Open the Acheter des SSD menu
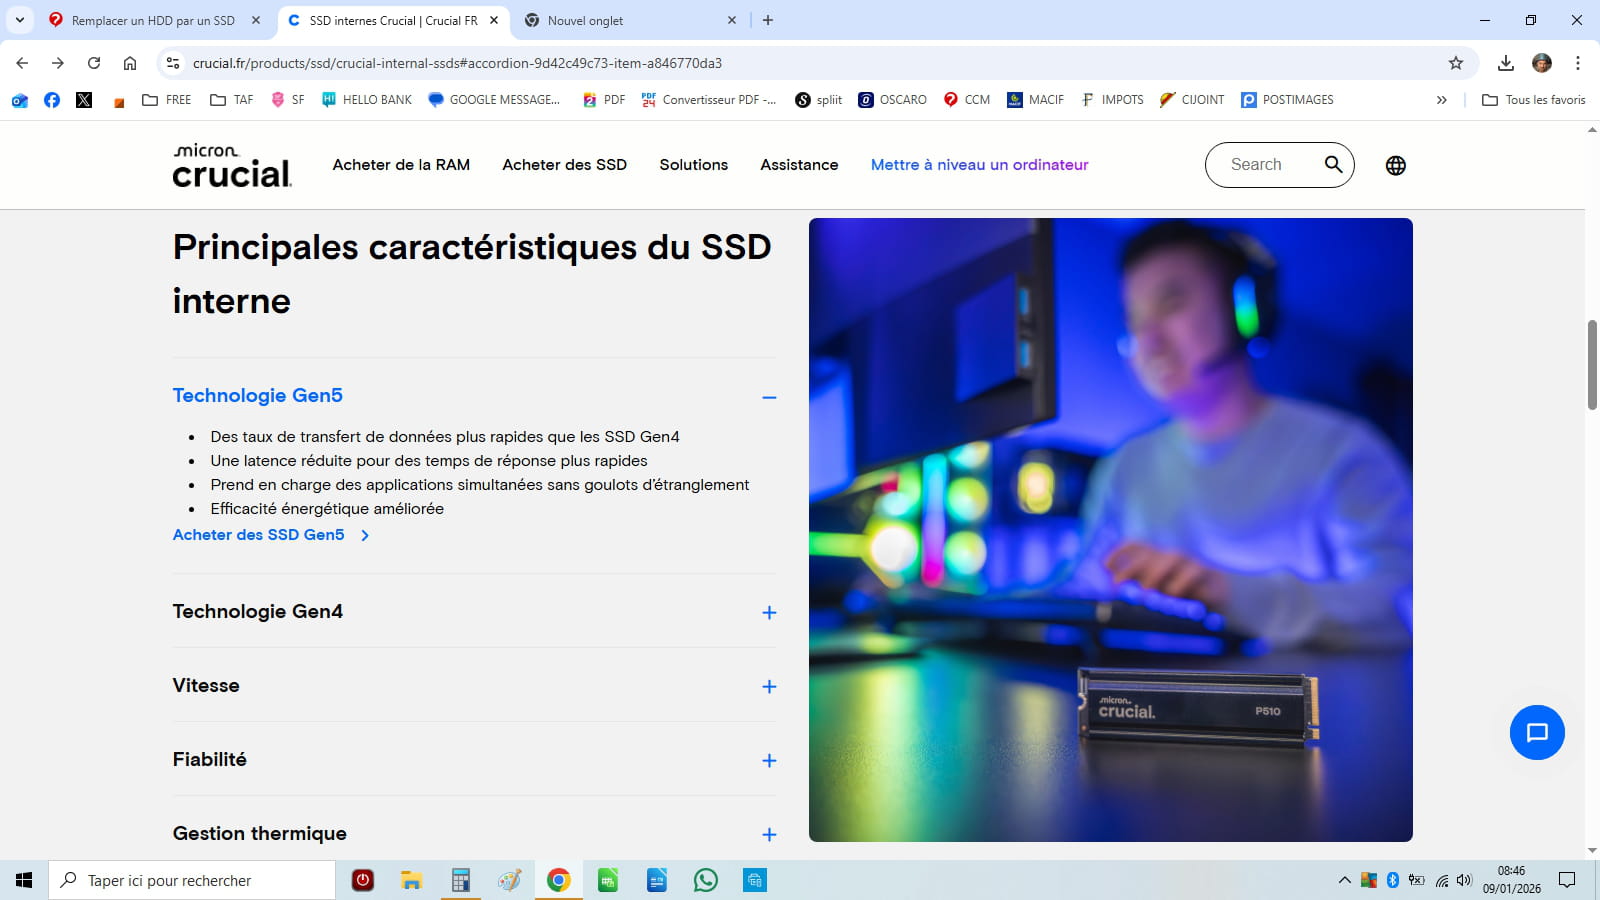 (564, 165)
